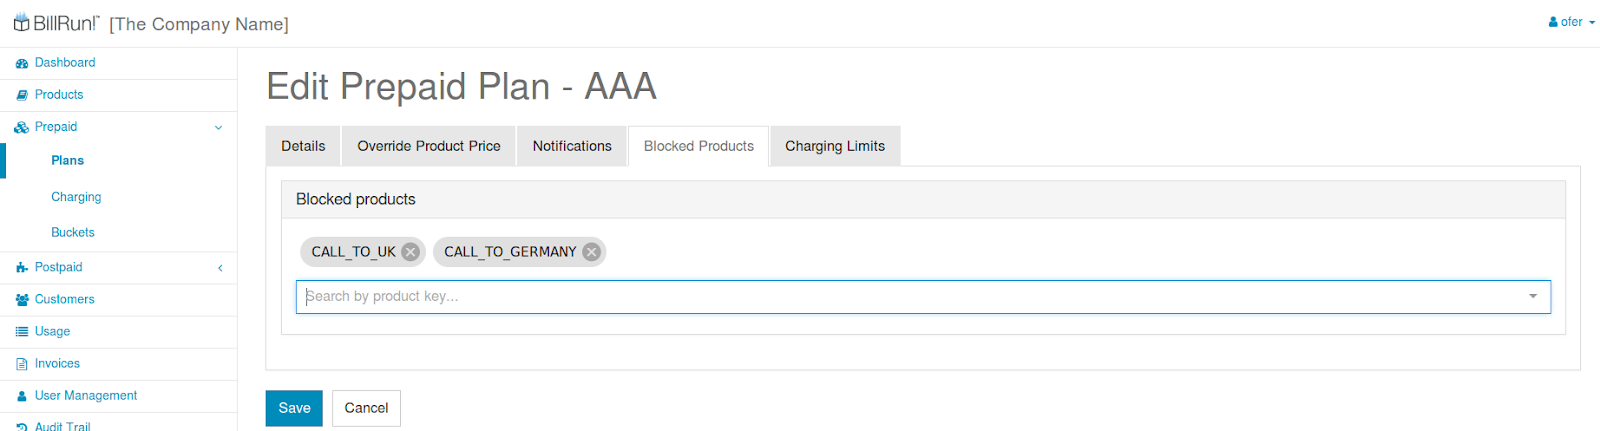Click the User Management person icon

pos(22,396)
